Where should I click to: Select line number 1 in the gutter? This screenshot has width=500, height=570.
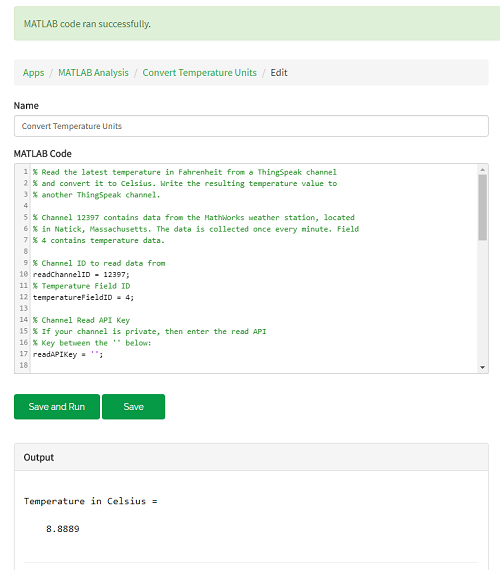[25, 172]
